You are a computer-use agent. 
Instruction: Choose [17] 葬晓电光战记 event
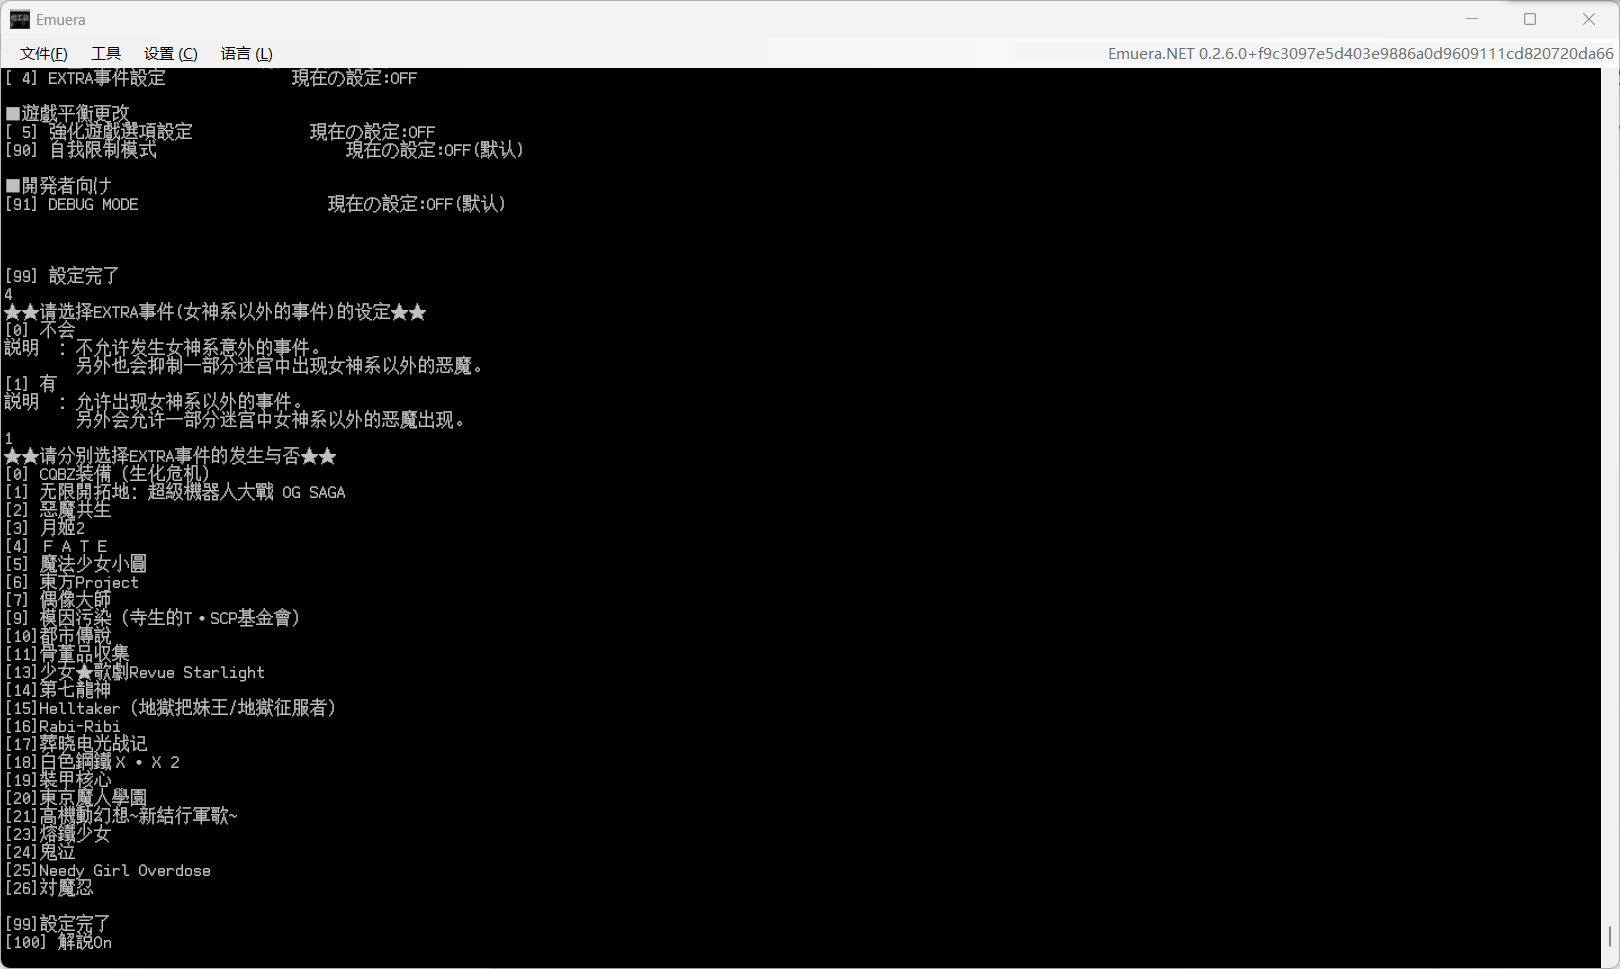(76, 744)
